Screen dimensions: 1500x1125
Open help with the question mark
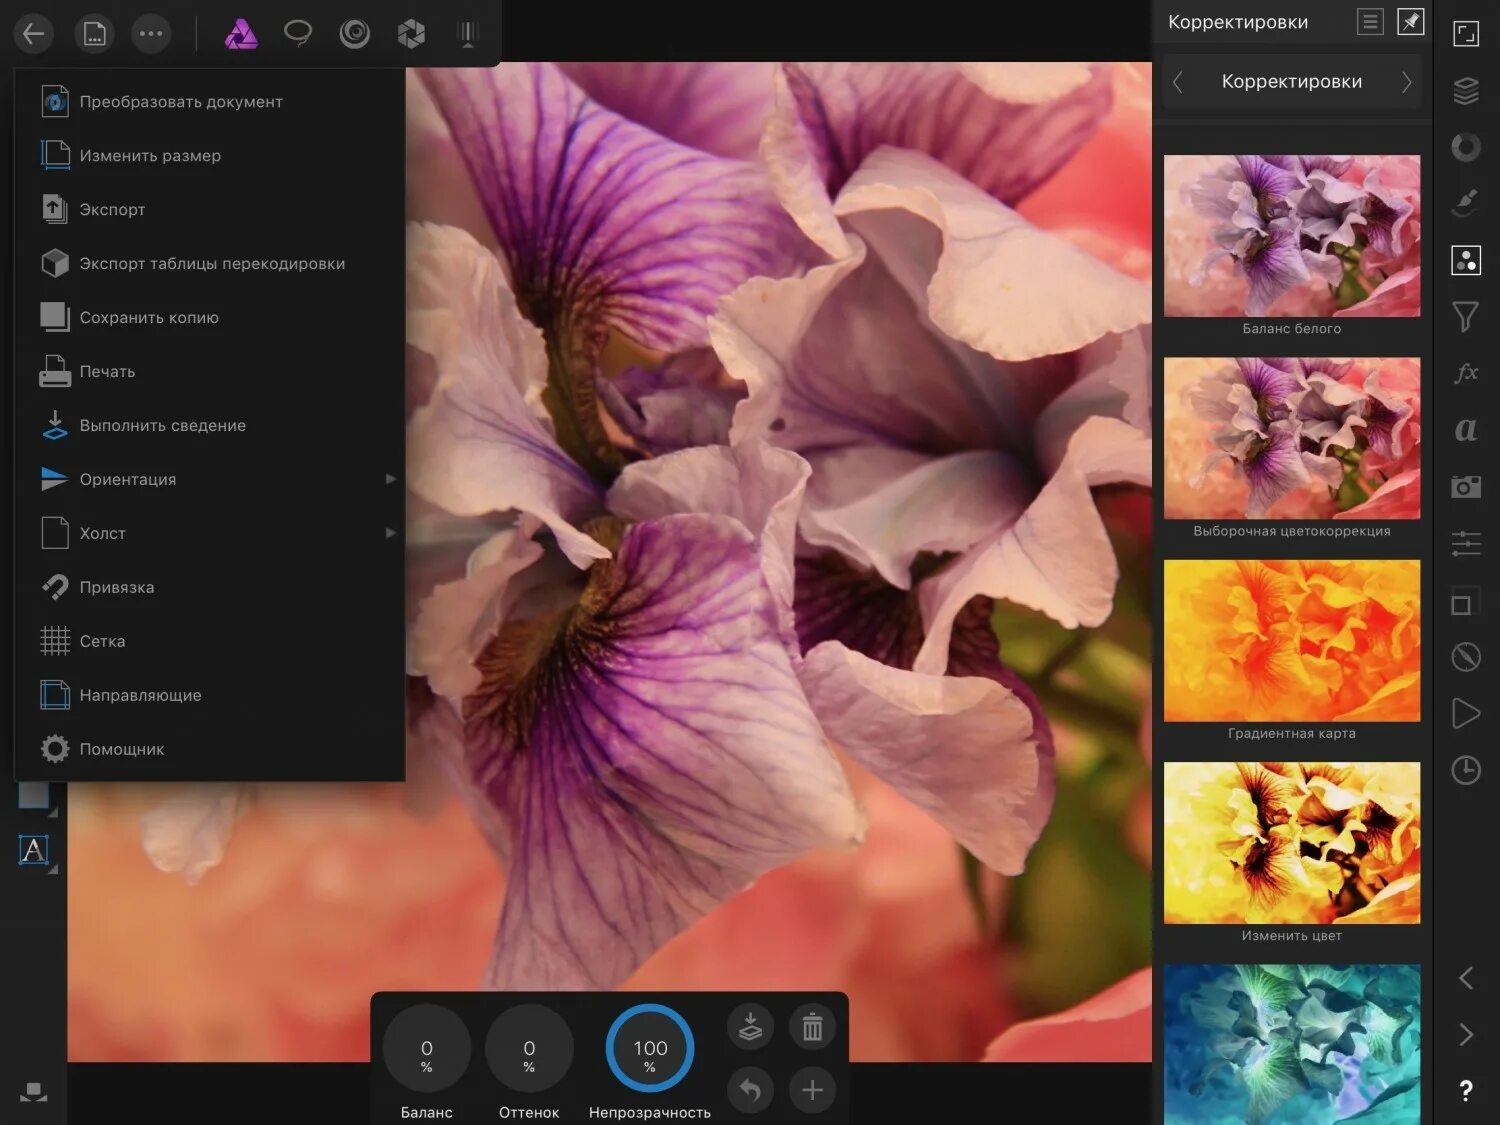pos(1466,1091)
